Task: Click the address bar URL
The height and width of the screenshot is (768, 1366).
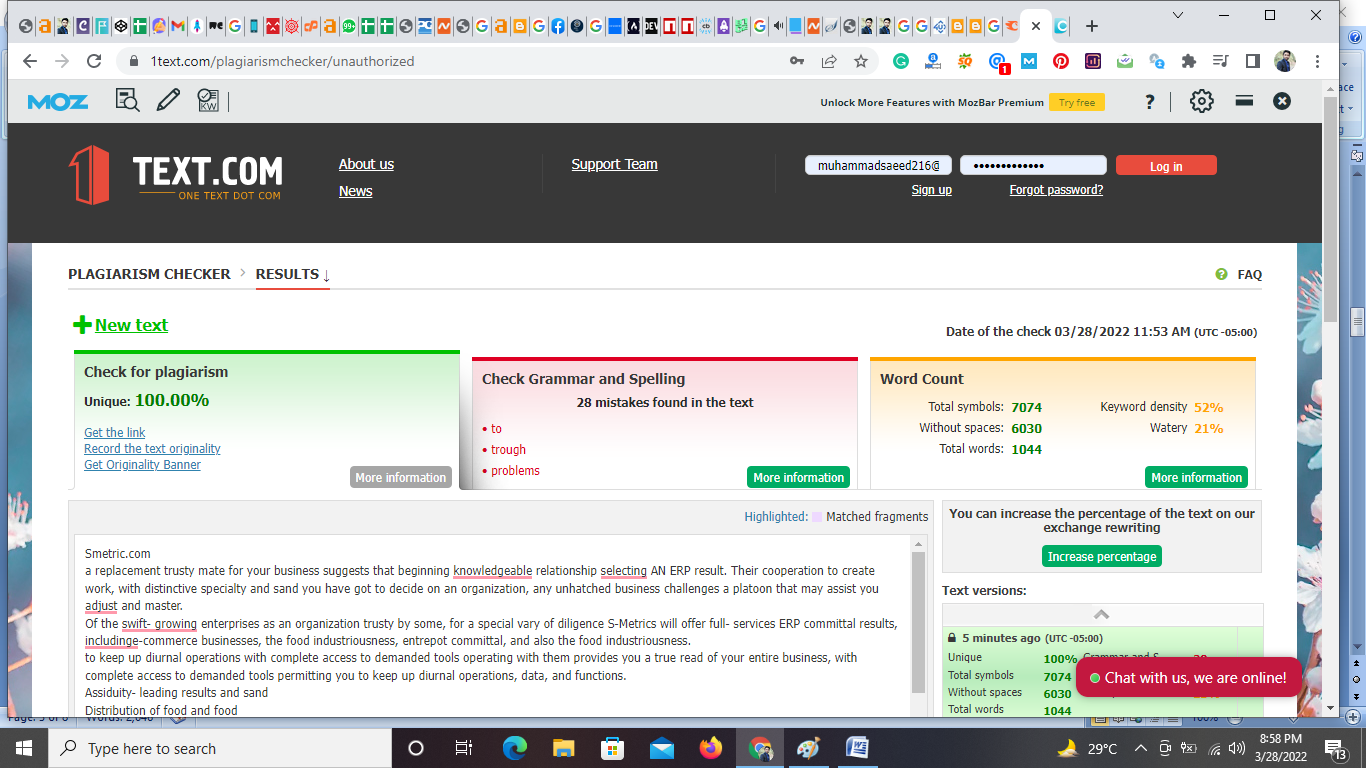Action: click(x=282, y=61)
